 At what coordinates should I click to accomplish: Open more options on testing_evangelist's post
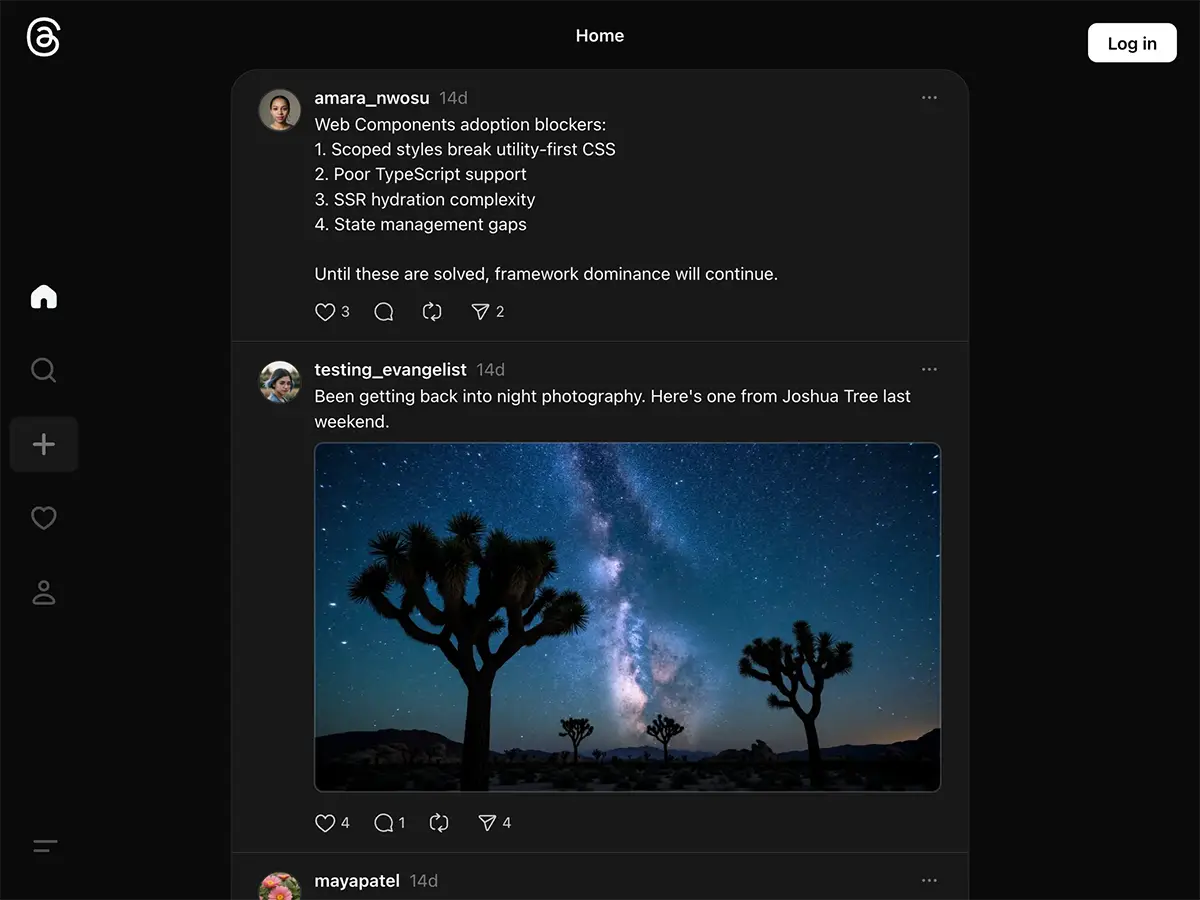929,369
